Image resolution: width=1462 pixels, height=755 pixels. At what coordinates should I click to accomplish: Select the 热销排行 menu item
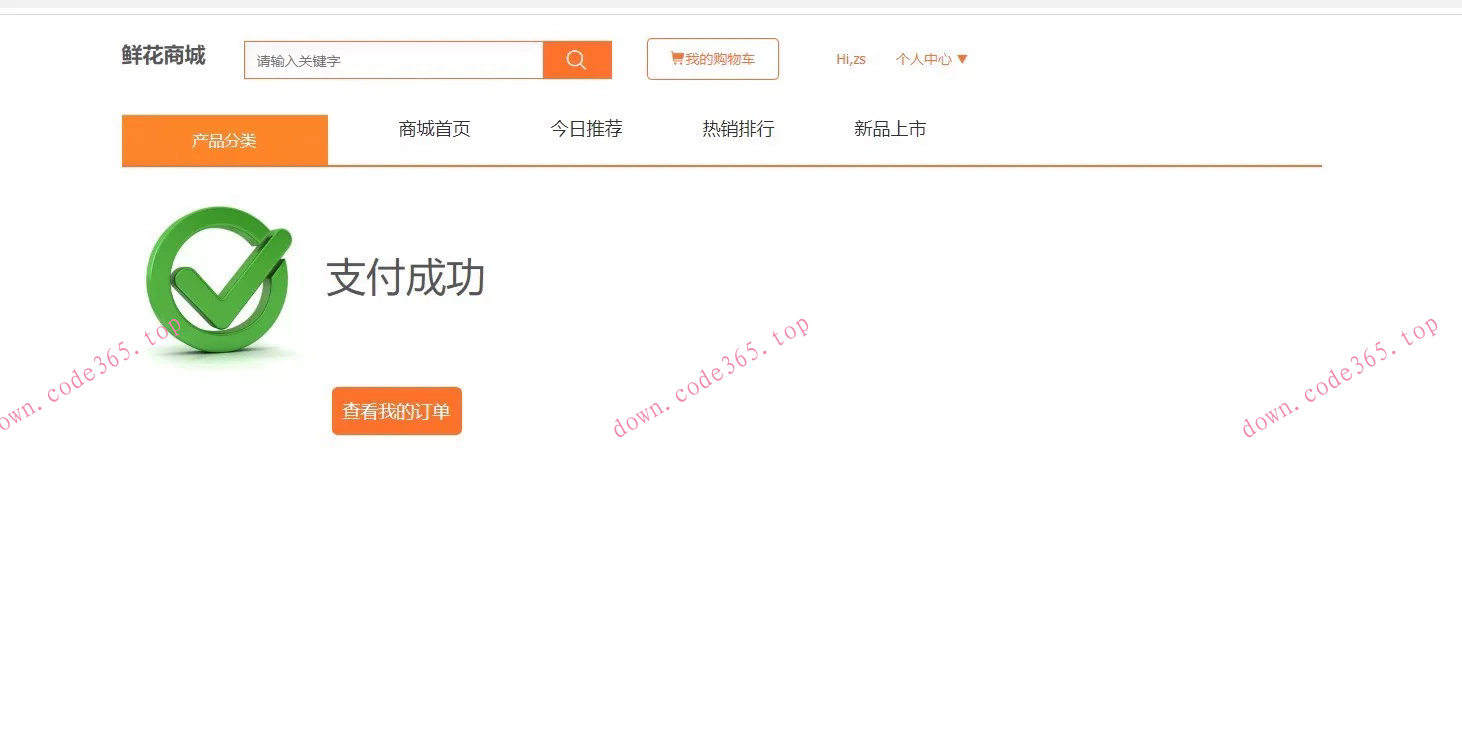[x=738, y=128]
